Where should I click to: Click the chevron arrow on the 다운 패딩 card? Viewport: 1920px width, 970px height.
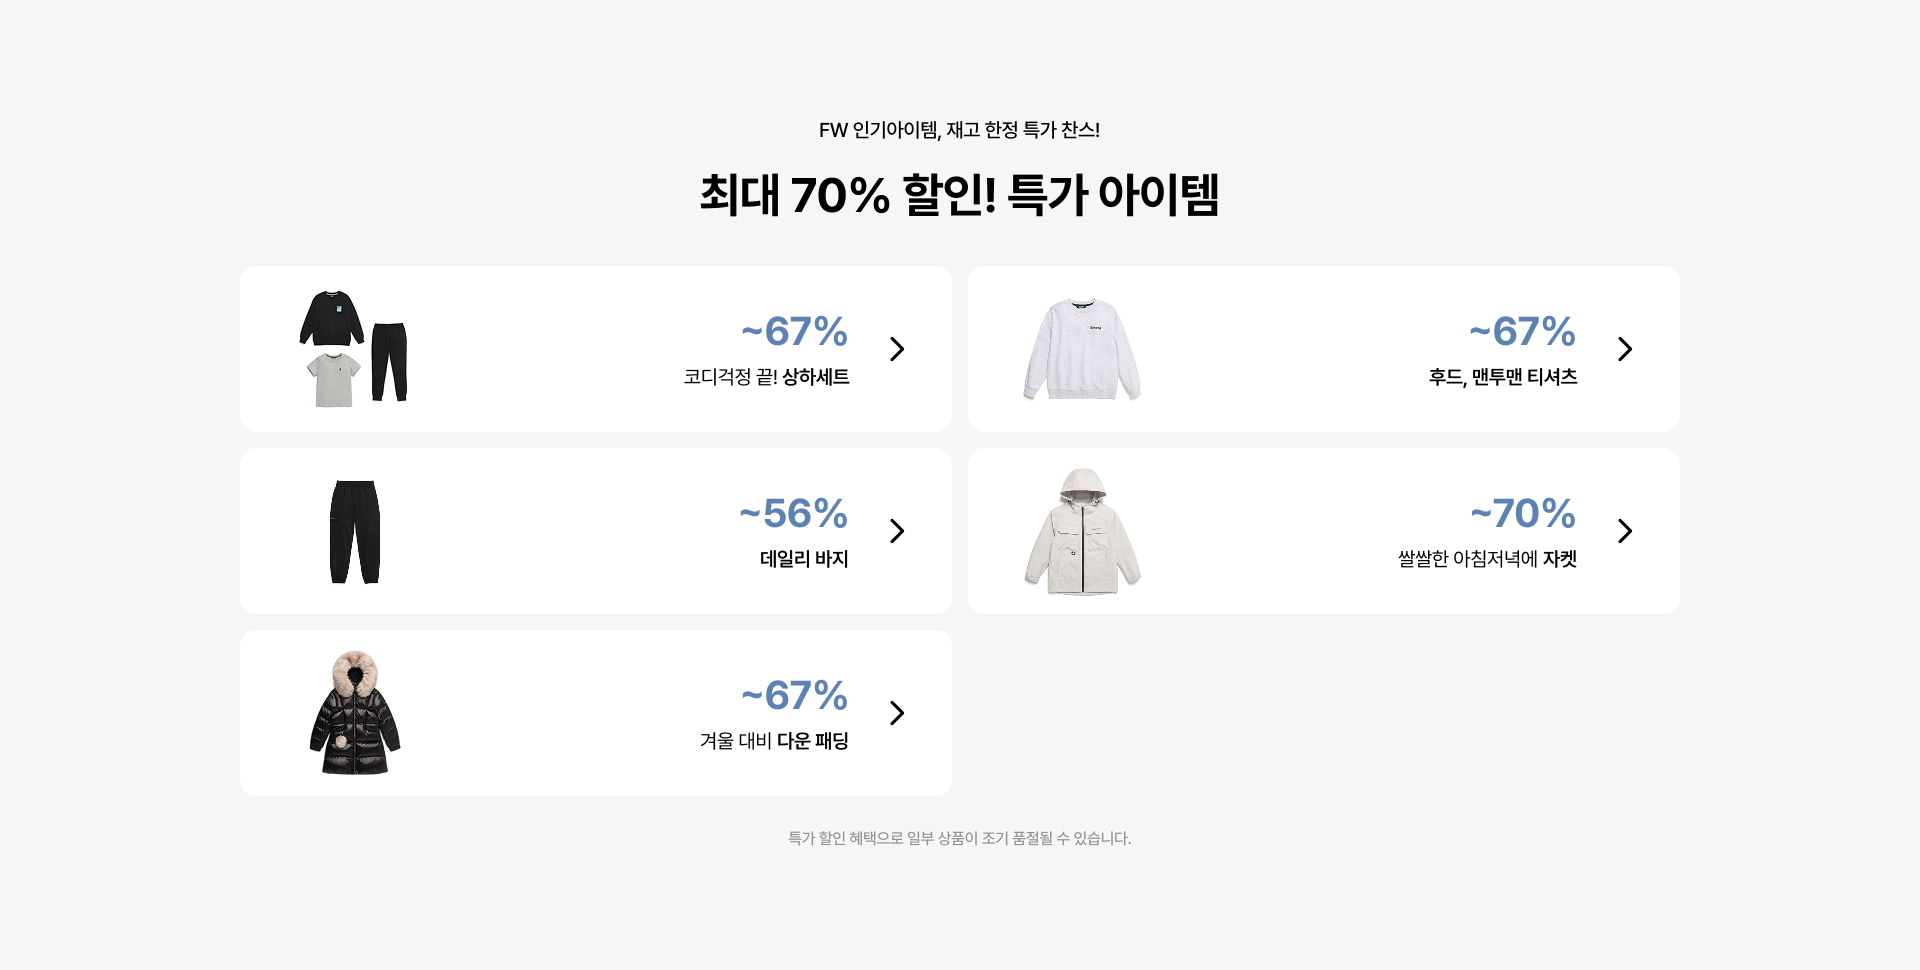pos(897,713)
